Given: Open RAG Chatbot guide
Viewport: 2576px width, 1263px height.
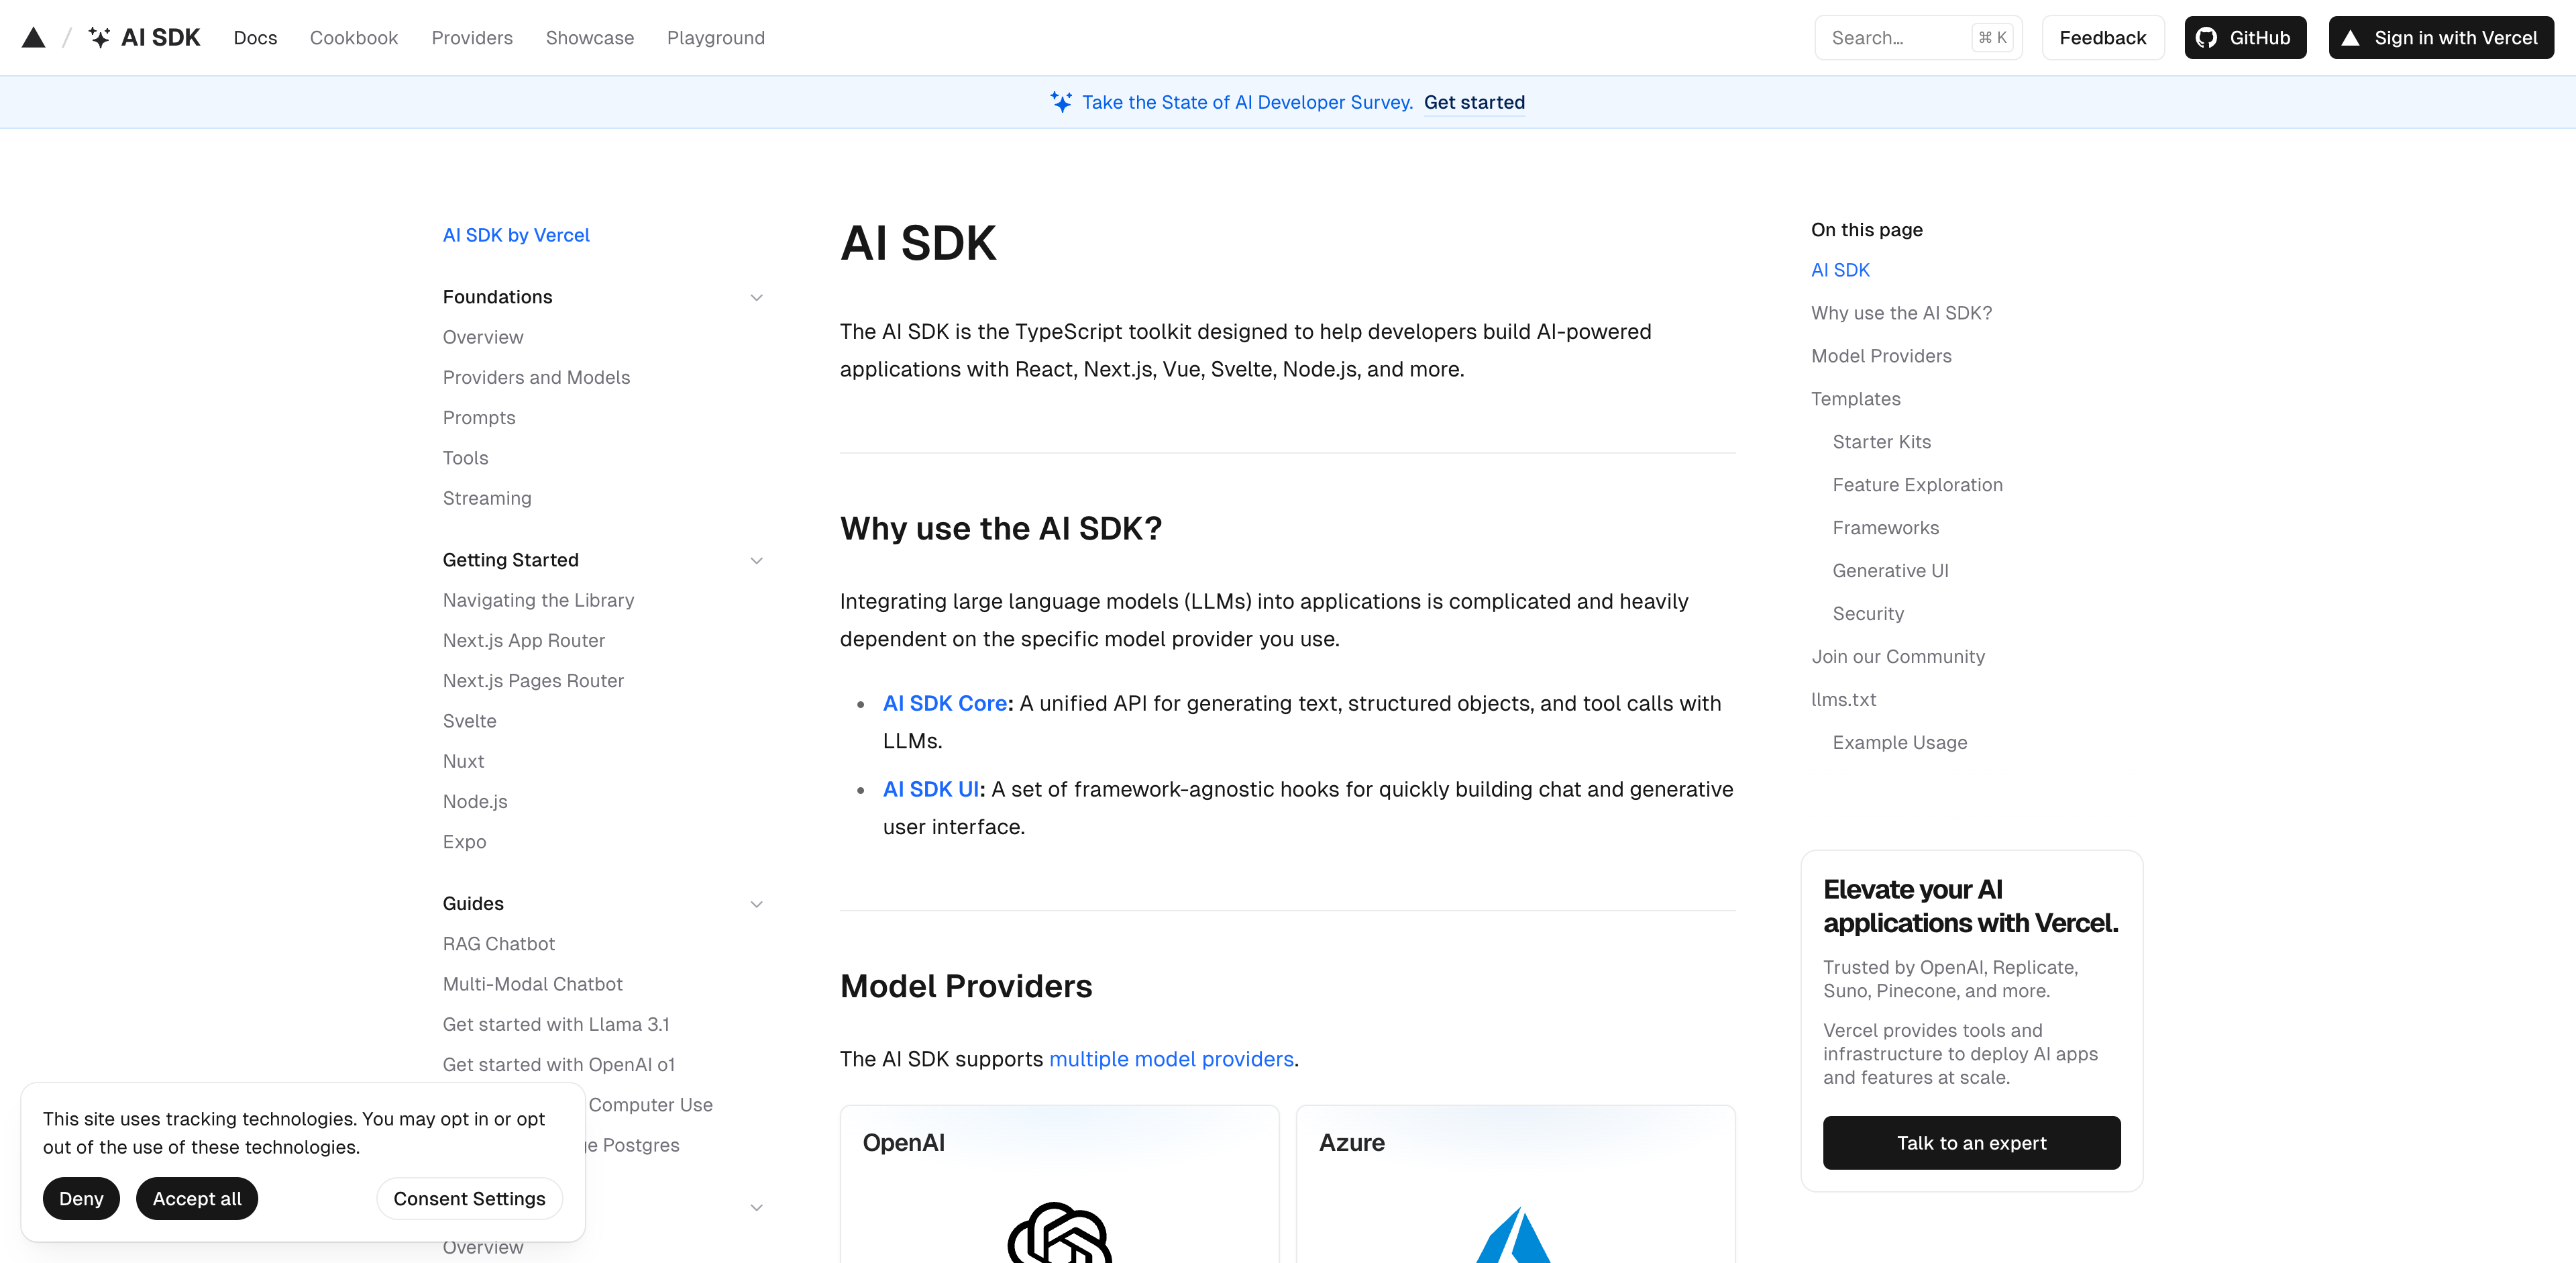Looking at the screenshot, I should coord(498,944).
